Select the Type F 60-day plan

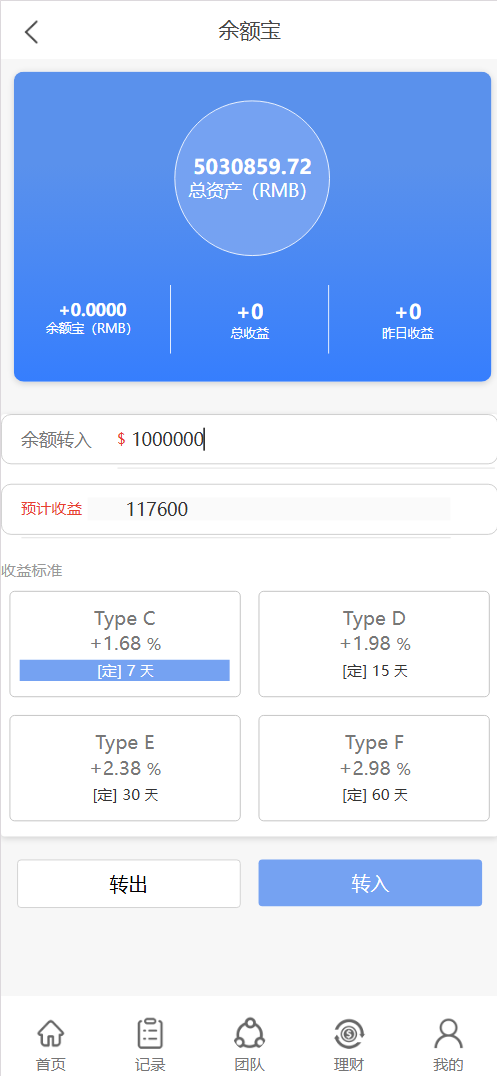(374, 768)
